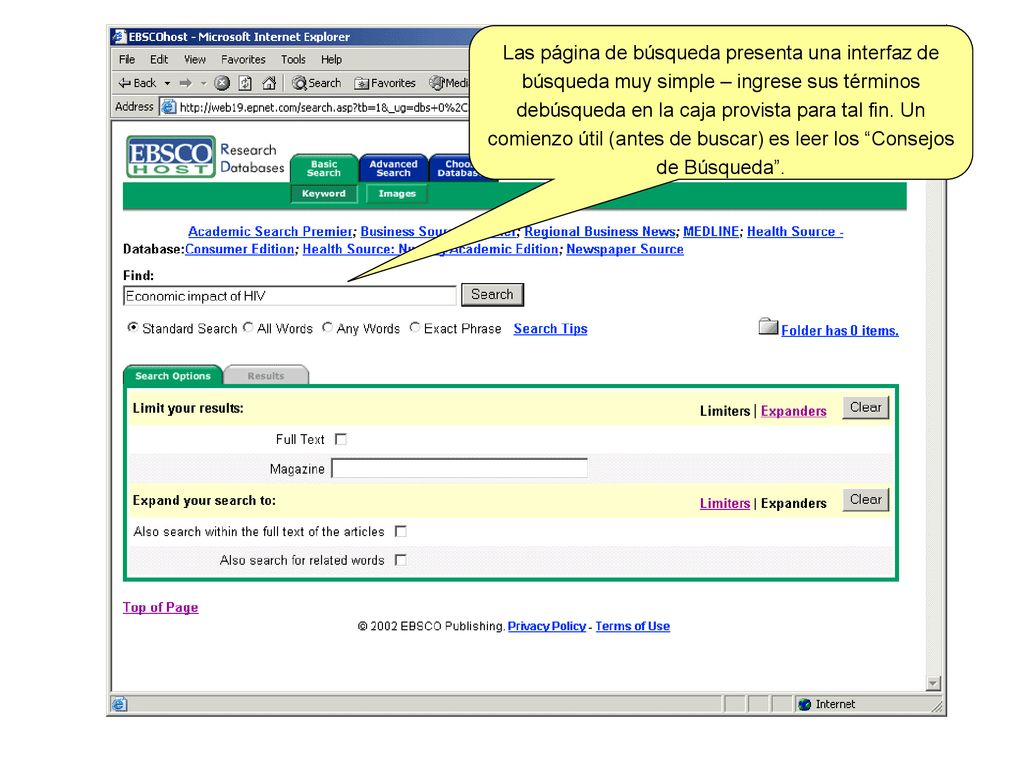Click the Find search text field
The image size is (1024, 768).
[289, 296]
